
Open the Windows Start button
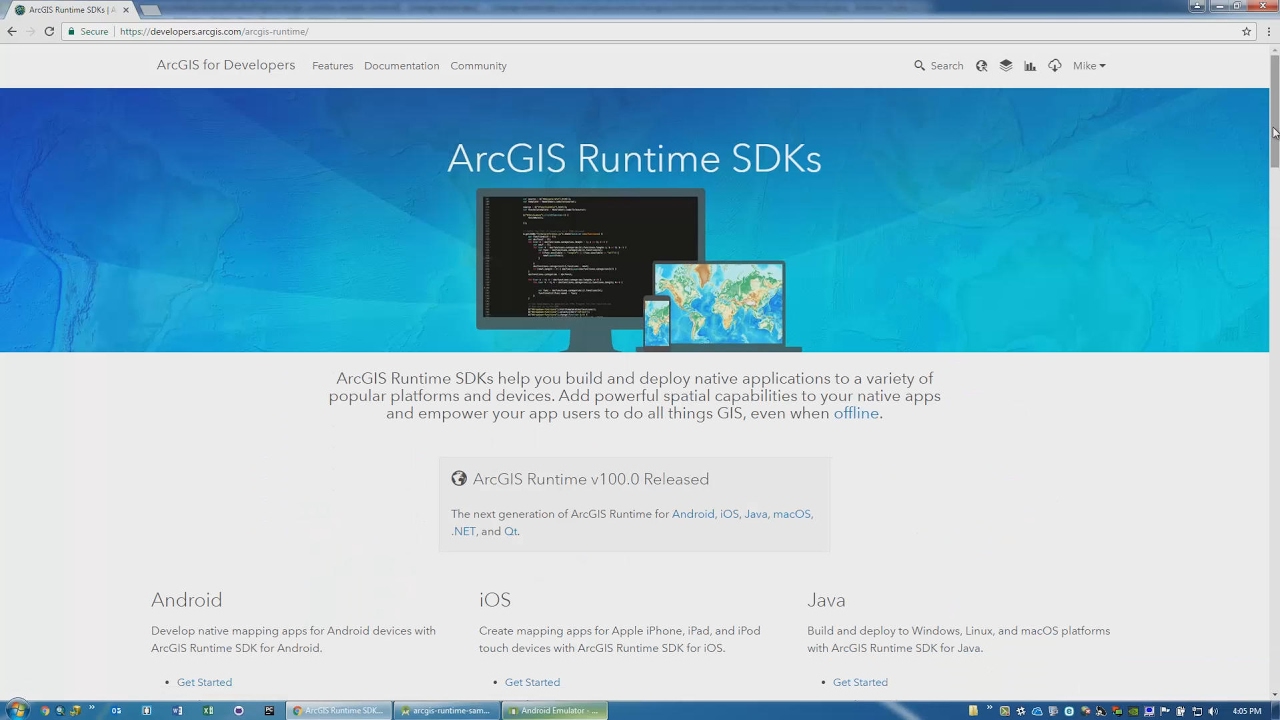click(x=17, y=710)
